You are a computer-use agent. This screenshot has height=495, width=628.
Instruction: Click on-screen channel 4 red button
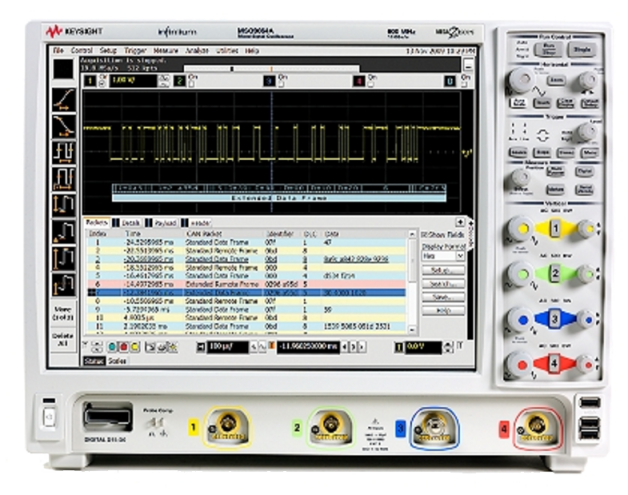pyautogui.click(x=359, y=81)
